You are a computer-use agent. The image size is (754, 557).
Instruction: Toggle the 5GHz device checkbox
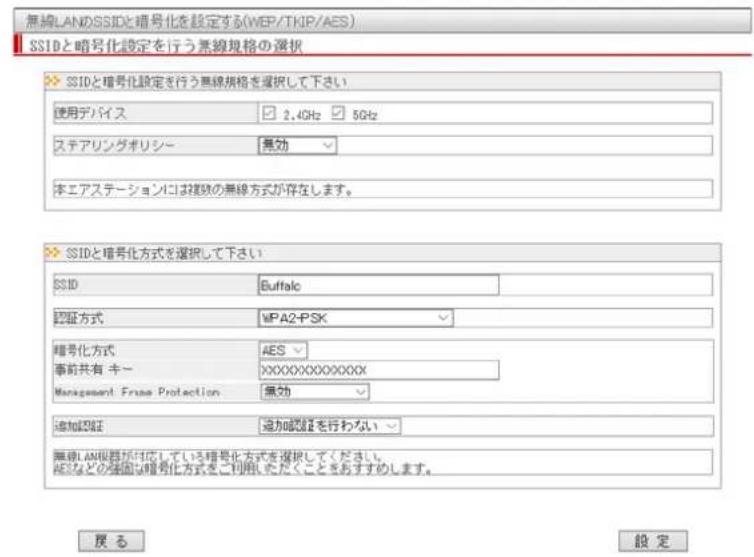pos(338,114)
